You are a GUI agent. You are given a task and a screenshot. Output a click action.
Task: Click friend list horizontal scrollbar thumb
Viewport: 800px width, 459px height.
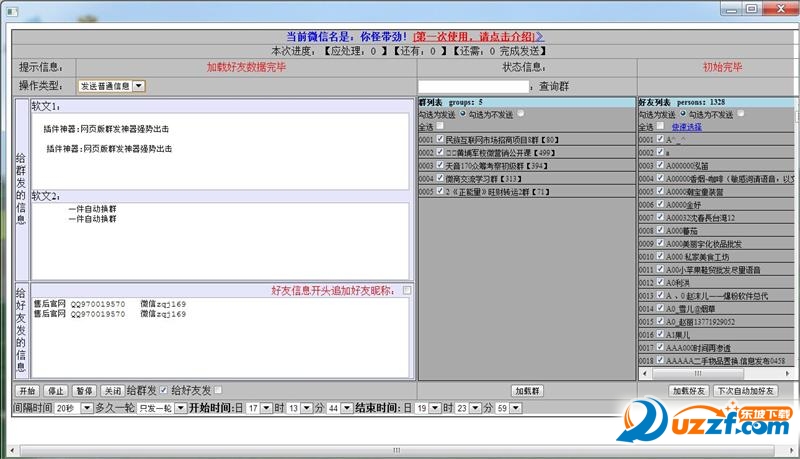click(x=697, y=374)
